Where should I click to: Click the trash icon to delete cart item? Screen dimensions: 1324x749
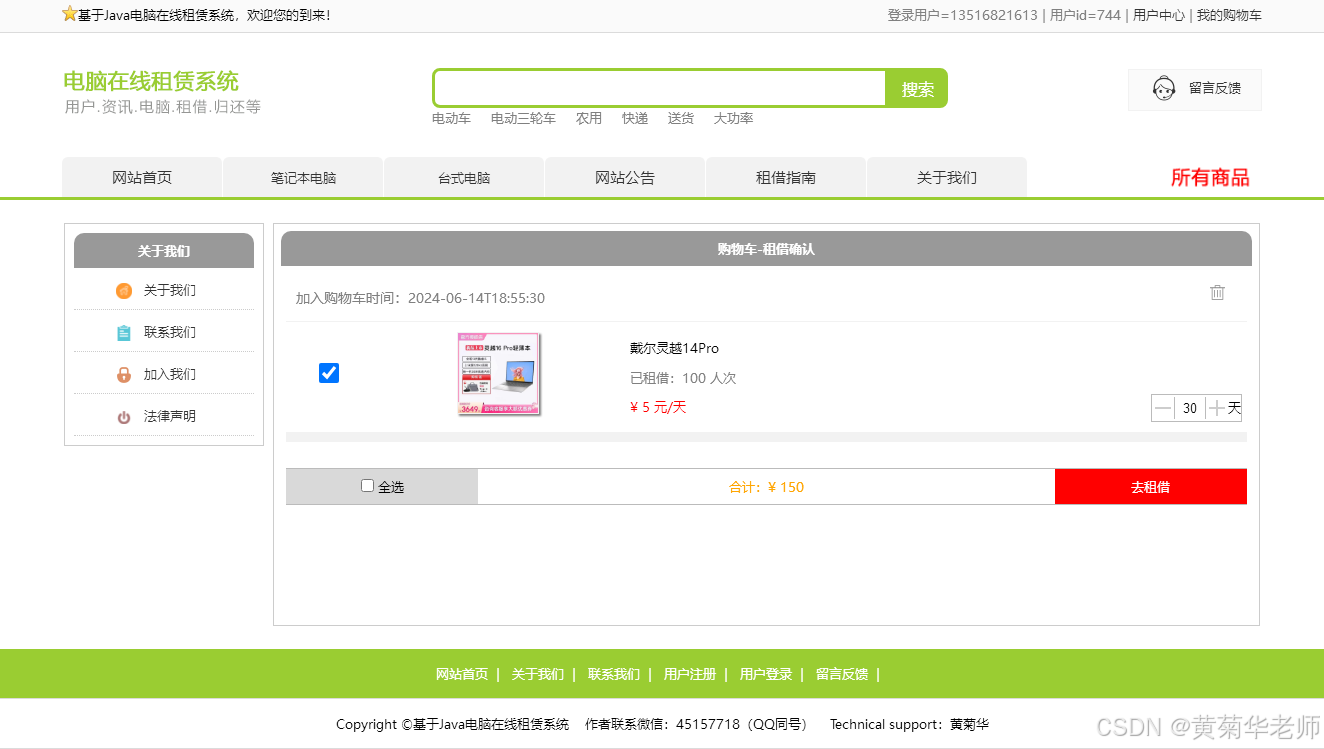point(1217,293)
